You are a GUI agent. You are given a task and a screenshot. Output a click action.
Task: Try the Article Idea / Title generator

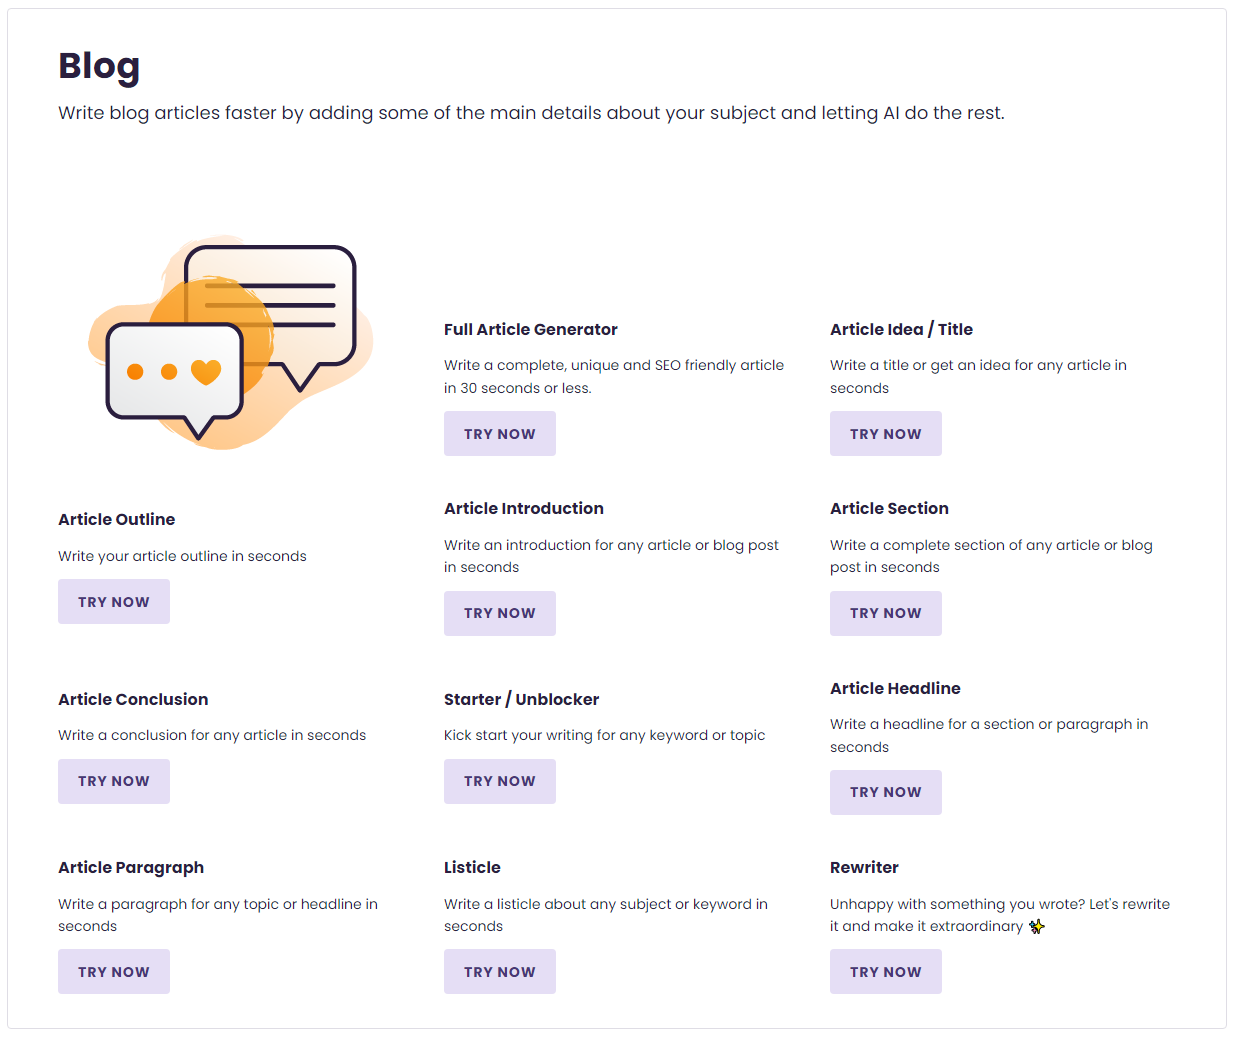click(x=885, y=433)
